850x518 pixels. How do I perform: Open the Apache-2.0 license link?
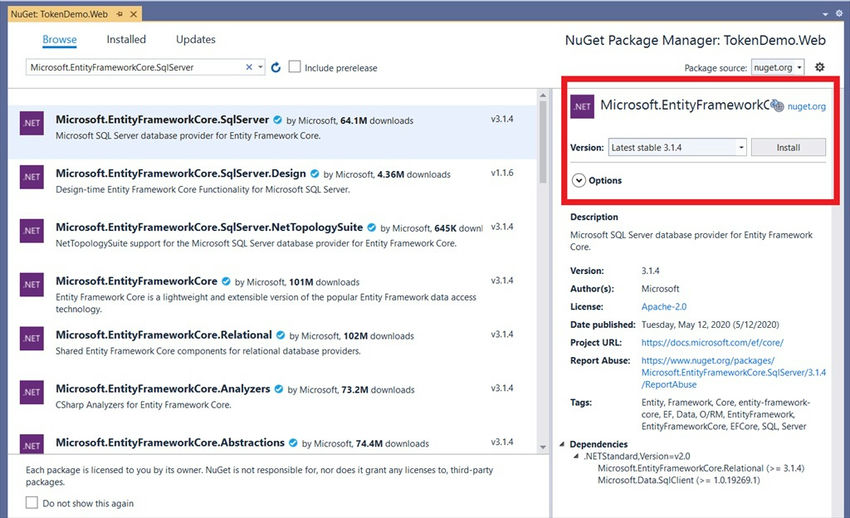(x=663, y=307)
